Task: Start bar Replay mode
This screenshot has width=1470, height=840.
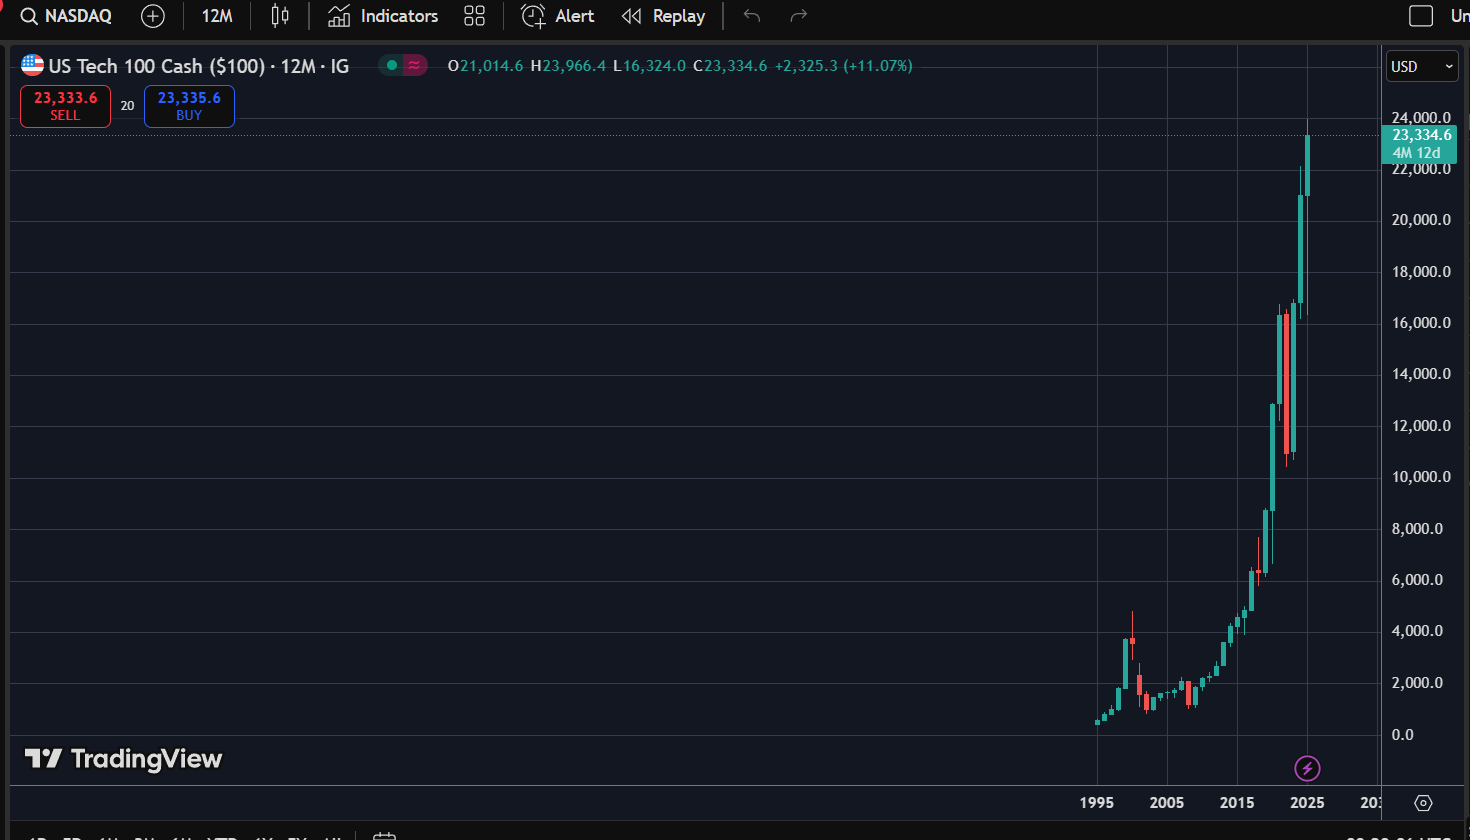Action: point(663,16)
